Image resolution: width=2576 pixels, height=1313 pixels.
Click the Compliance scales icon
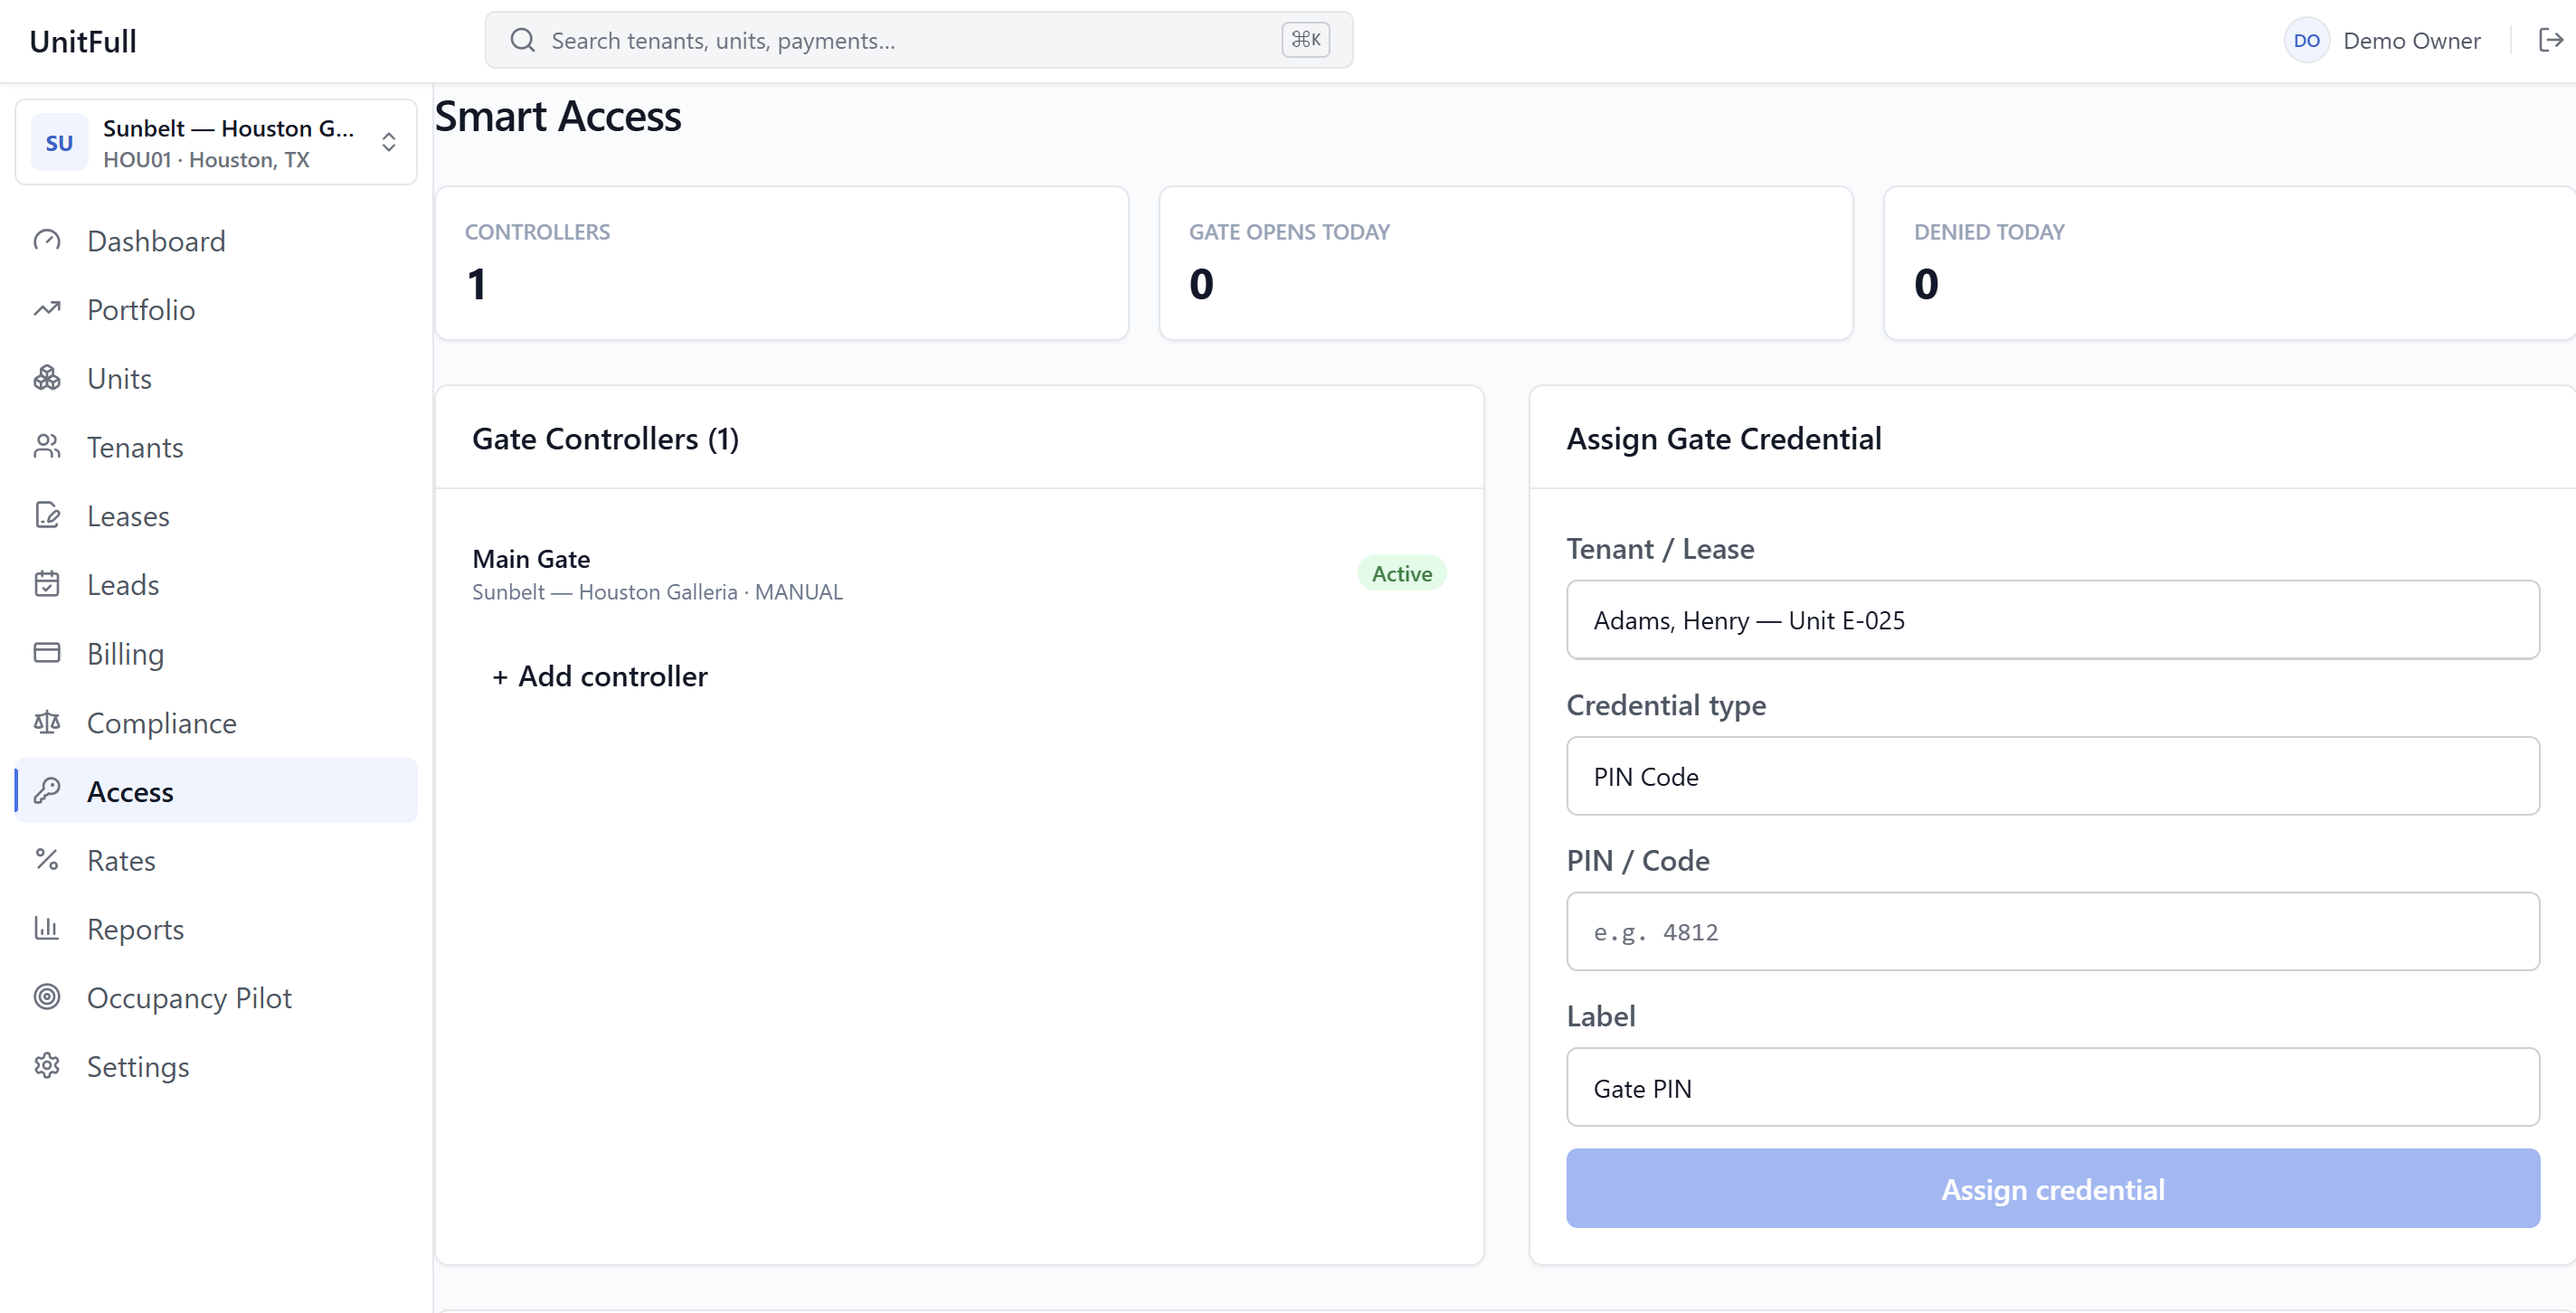(47, 722)
